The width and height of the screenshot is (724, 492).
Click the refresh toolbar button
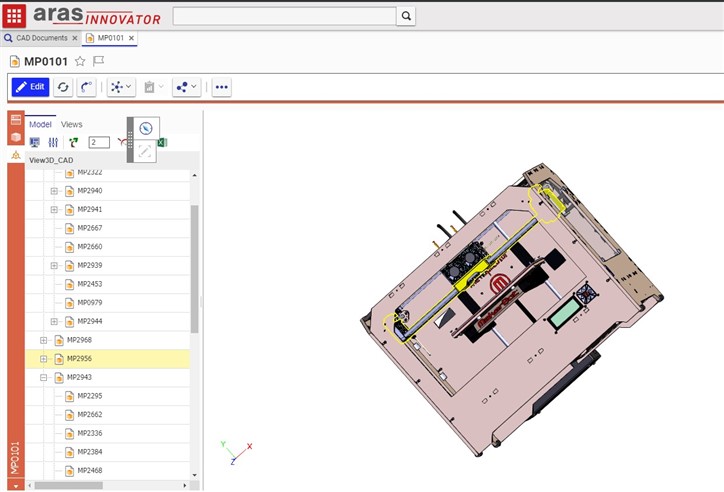click(63, 87)
